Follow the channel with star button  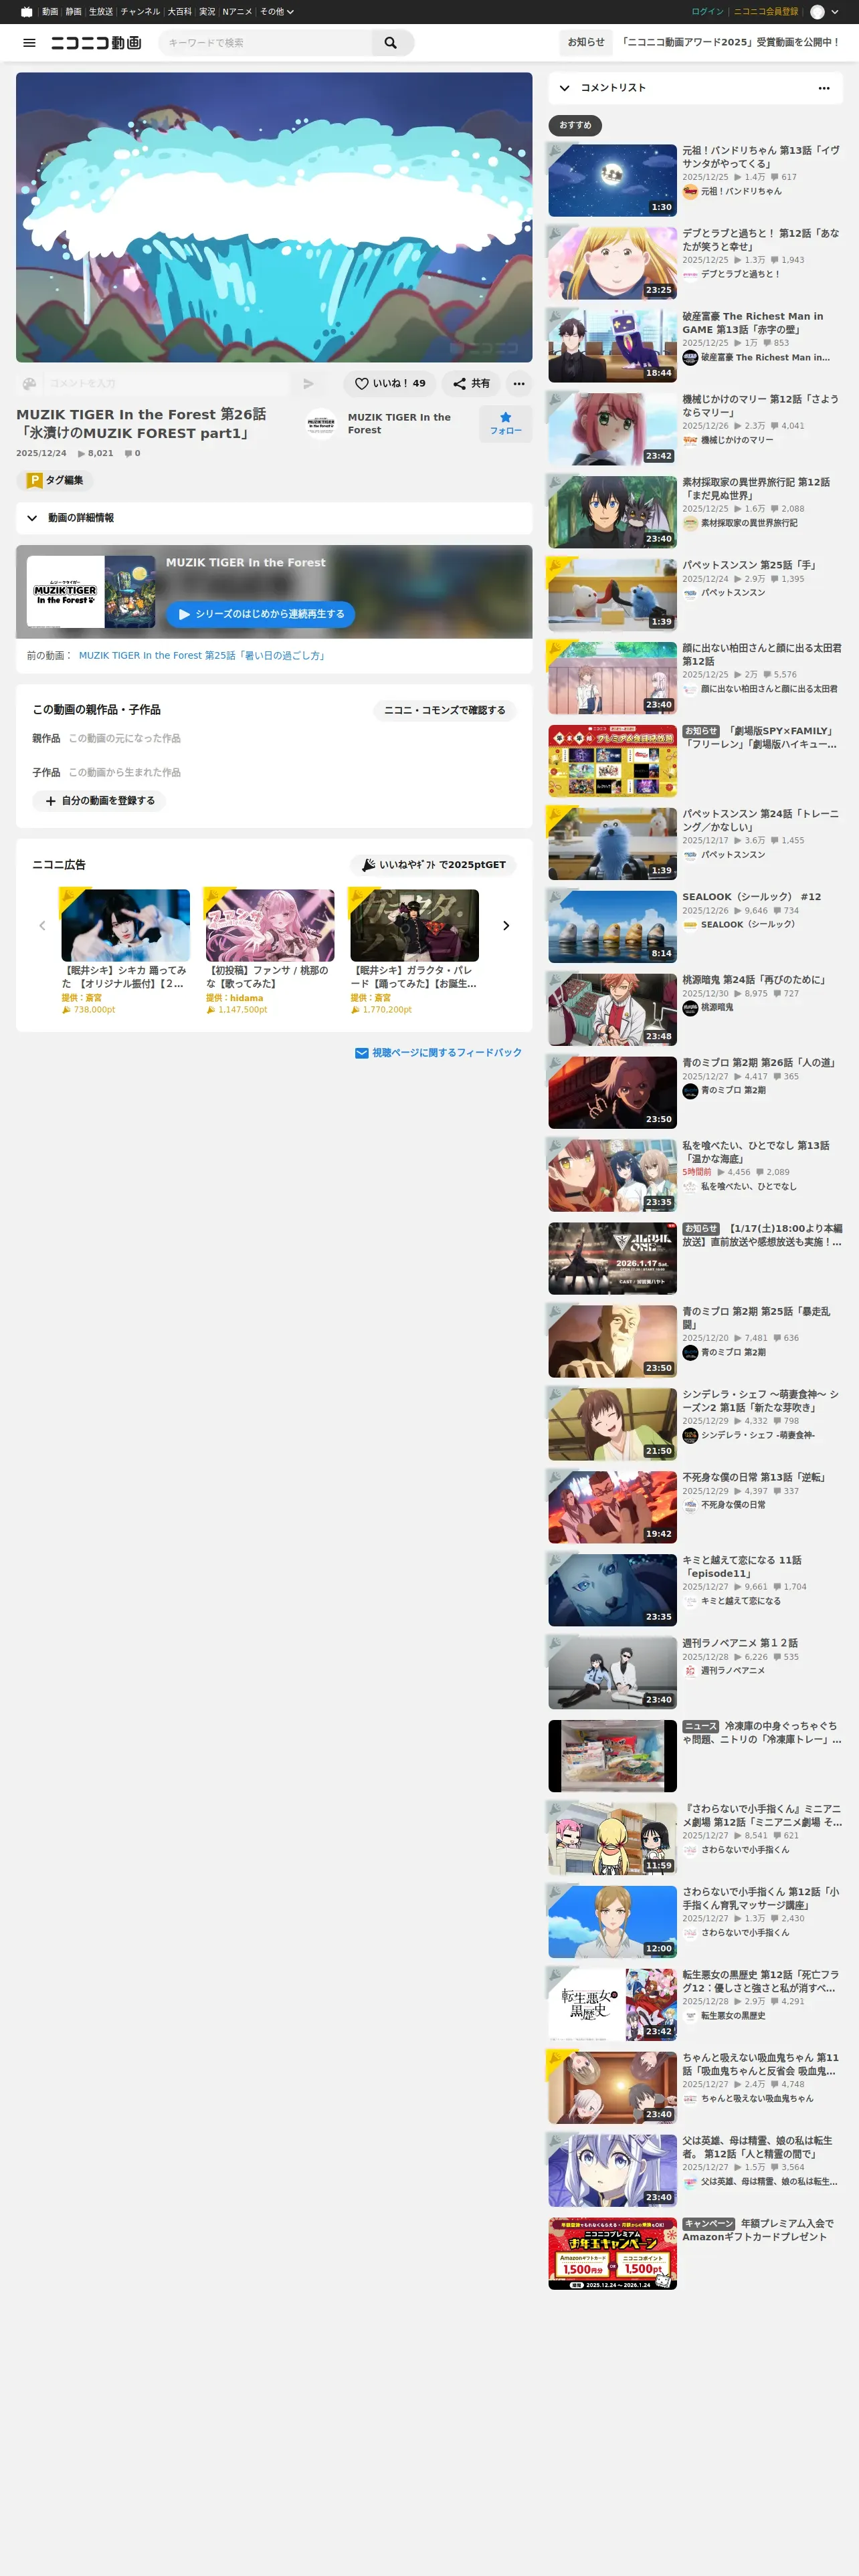(x=505, y=423)
